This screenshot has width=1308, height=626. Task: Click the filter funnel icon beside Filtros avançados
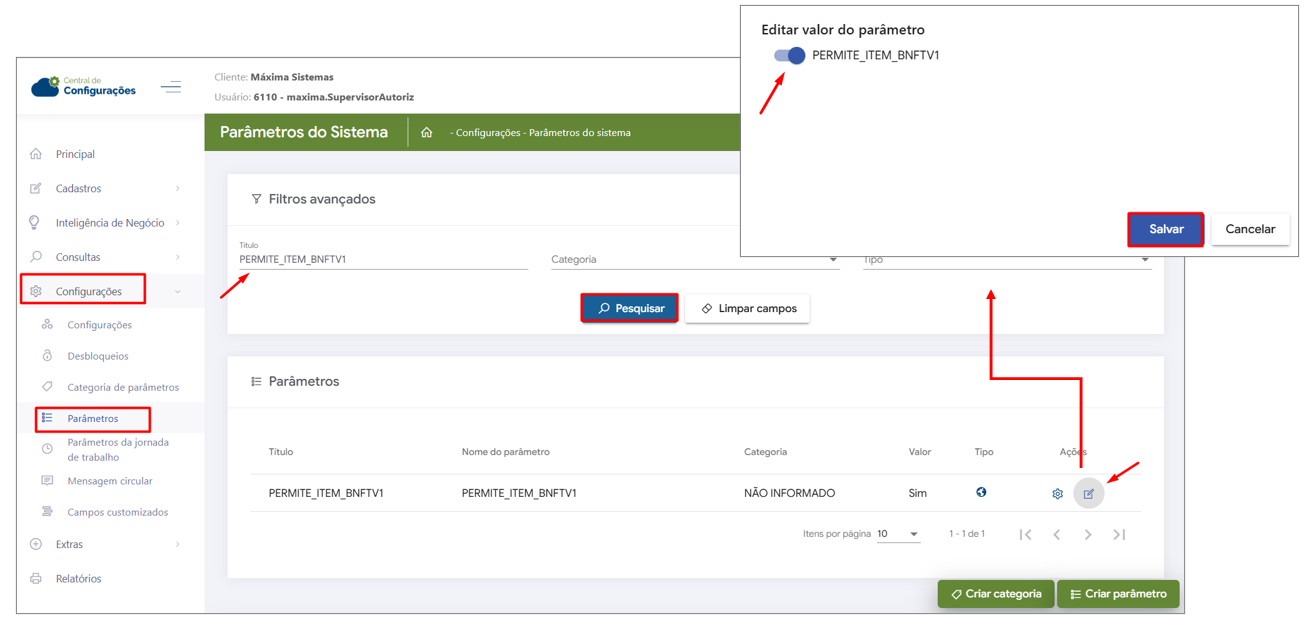[x=257, y=199]
